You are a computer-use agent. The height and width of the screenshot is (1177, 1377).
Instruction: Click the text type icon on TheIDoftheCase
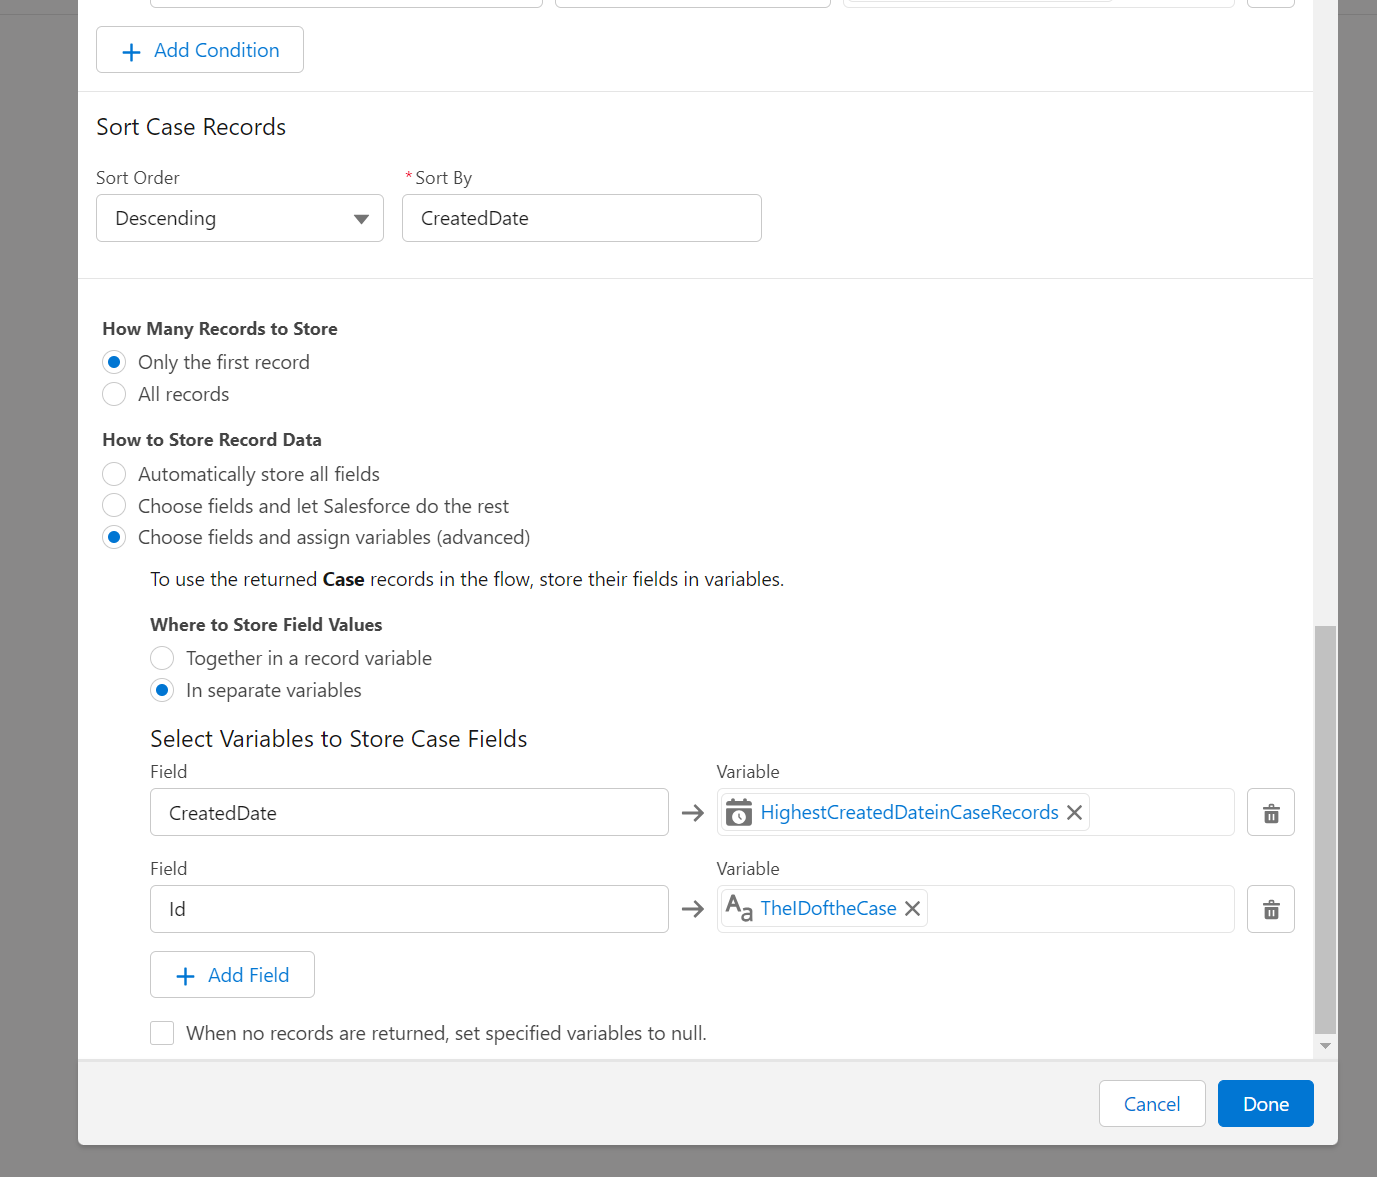(x=739, y=909)
